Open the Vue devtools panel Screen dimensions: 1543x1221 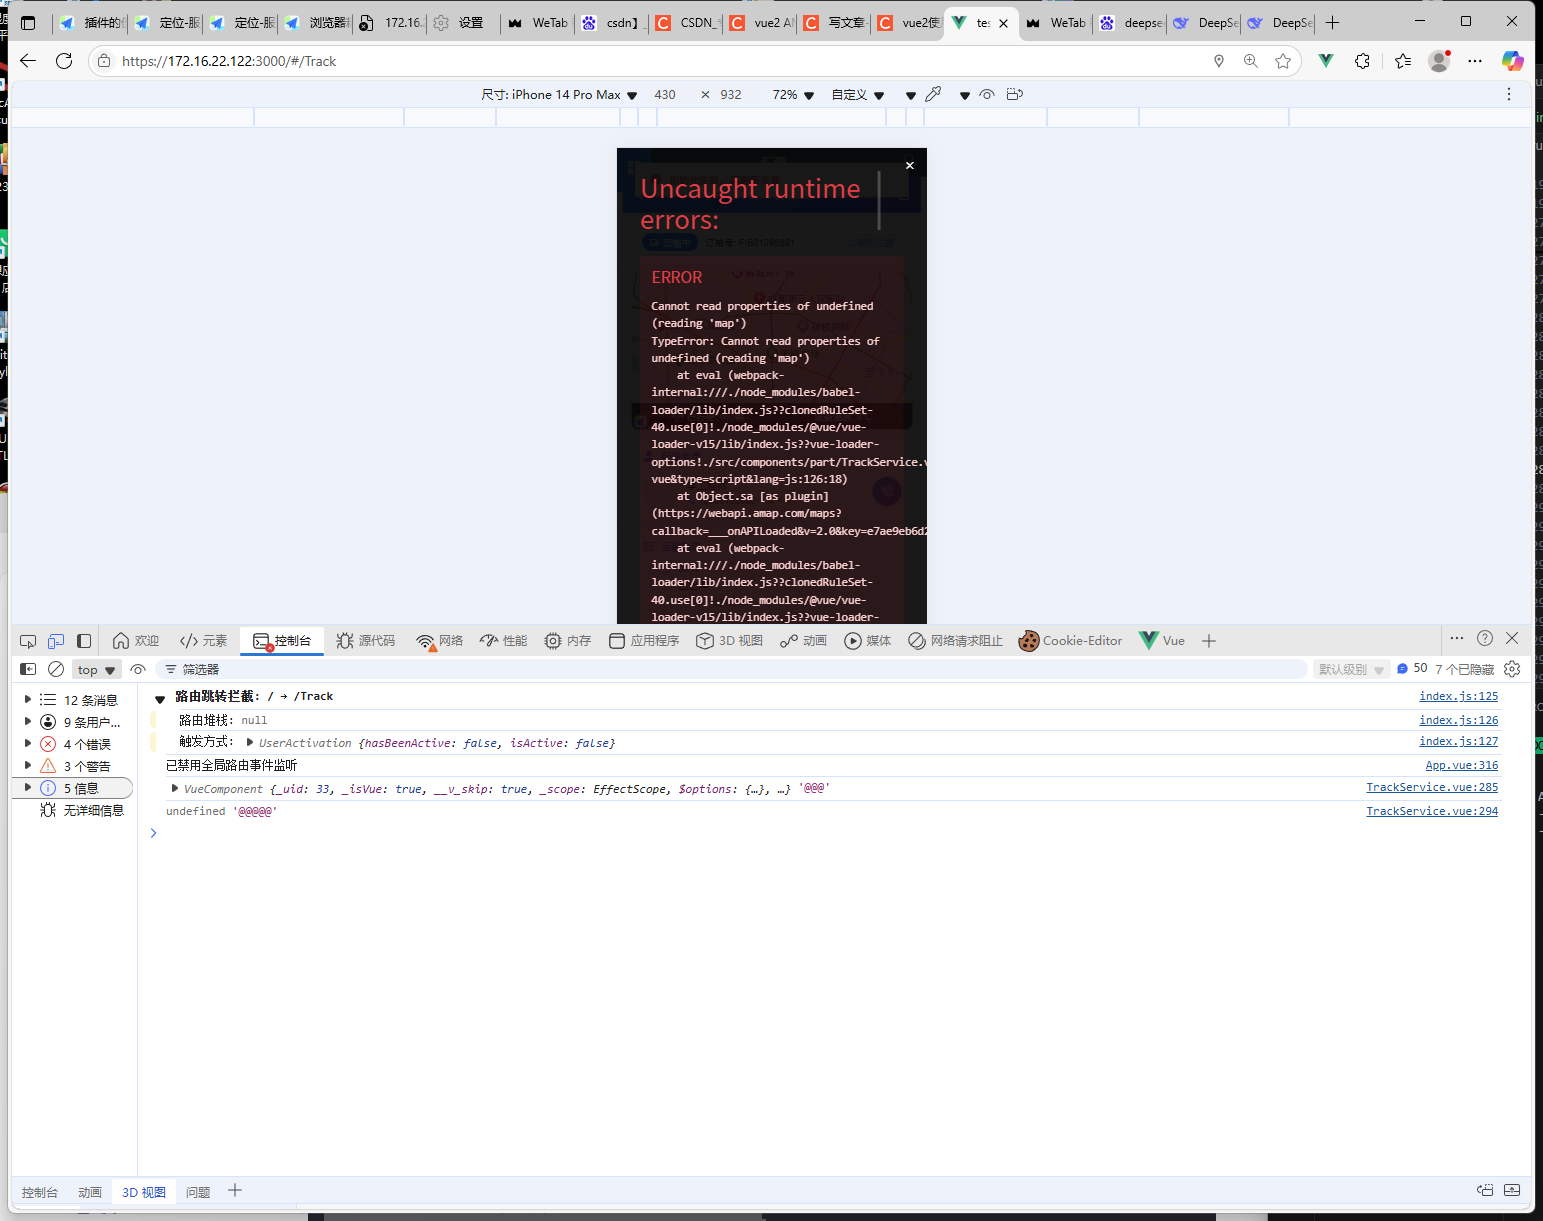(1162, 640)
